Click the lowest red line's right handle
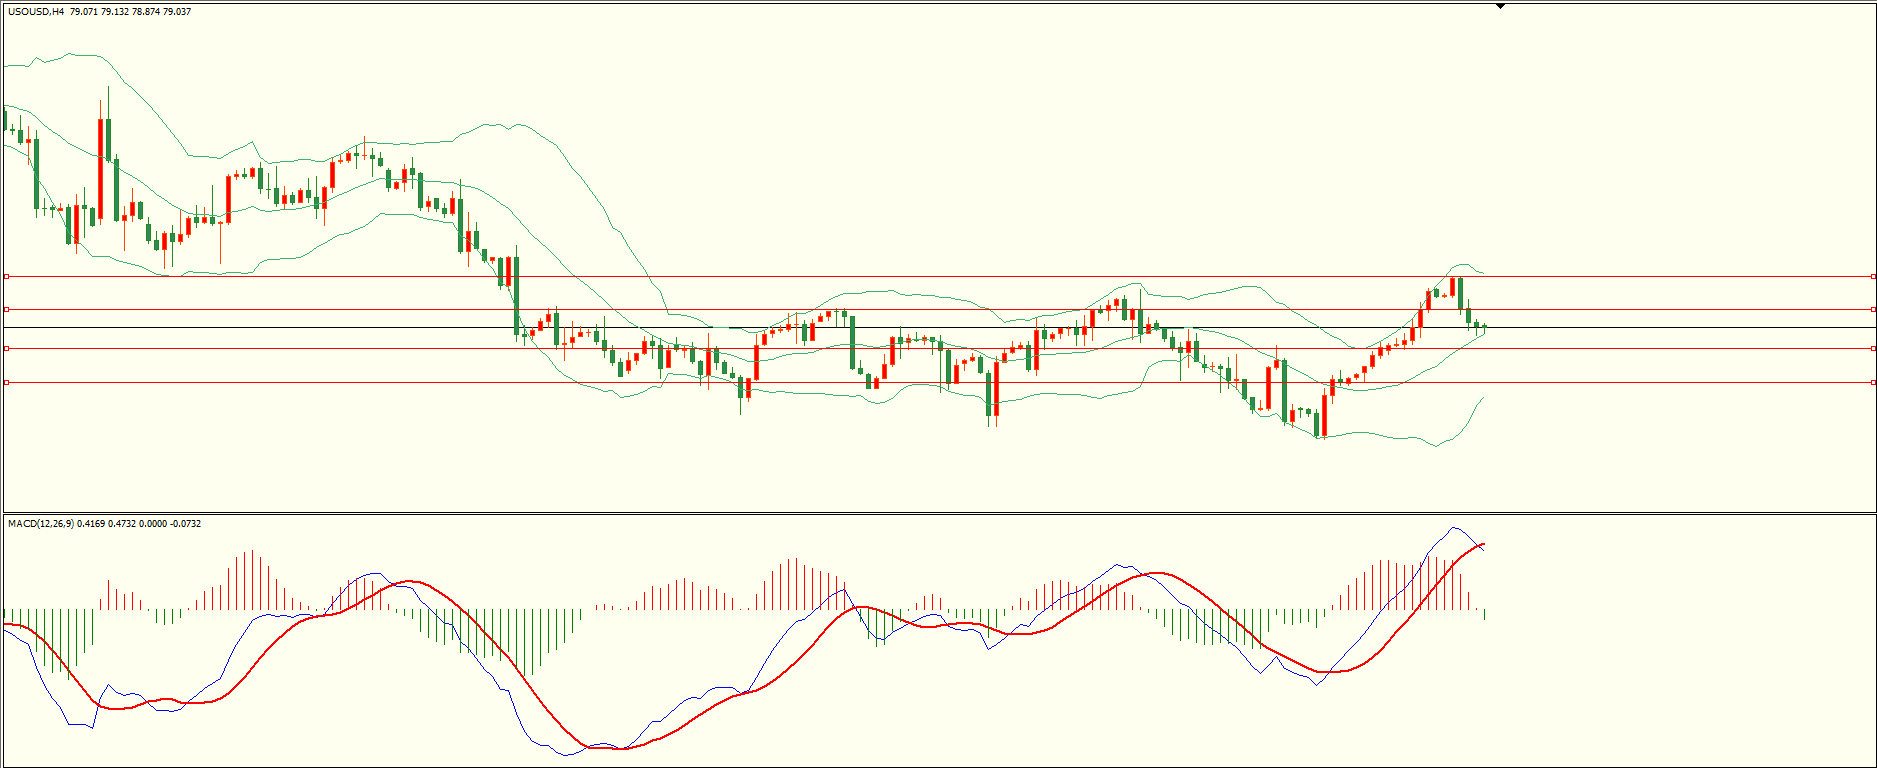This screenshot has width=1877, height=768. tap(1872, 382)
